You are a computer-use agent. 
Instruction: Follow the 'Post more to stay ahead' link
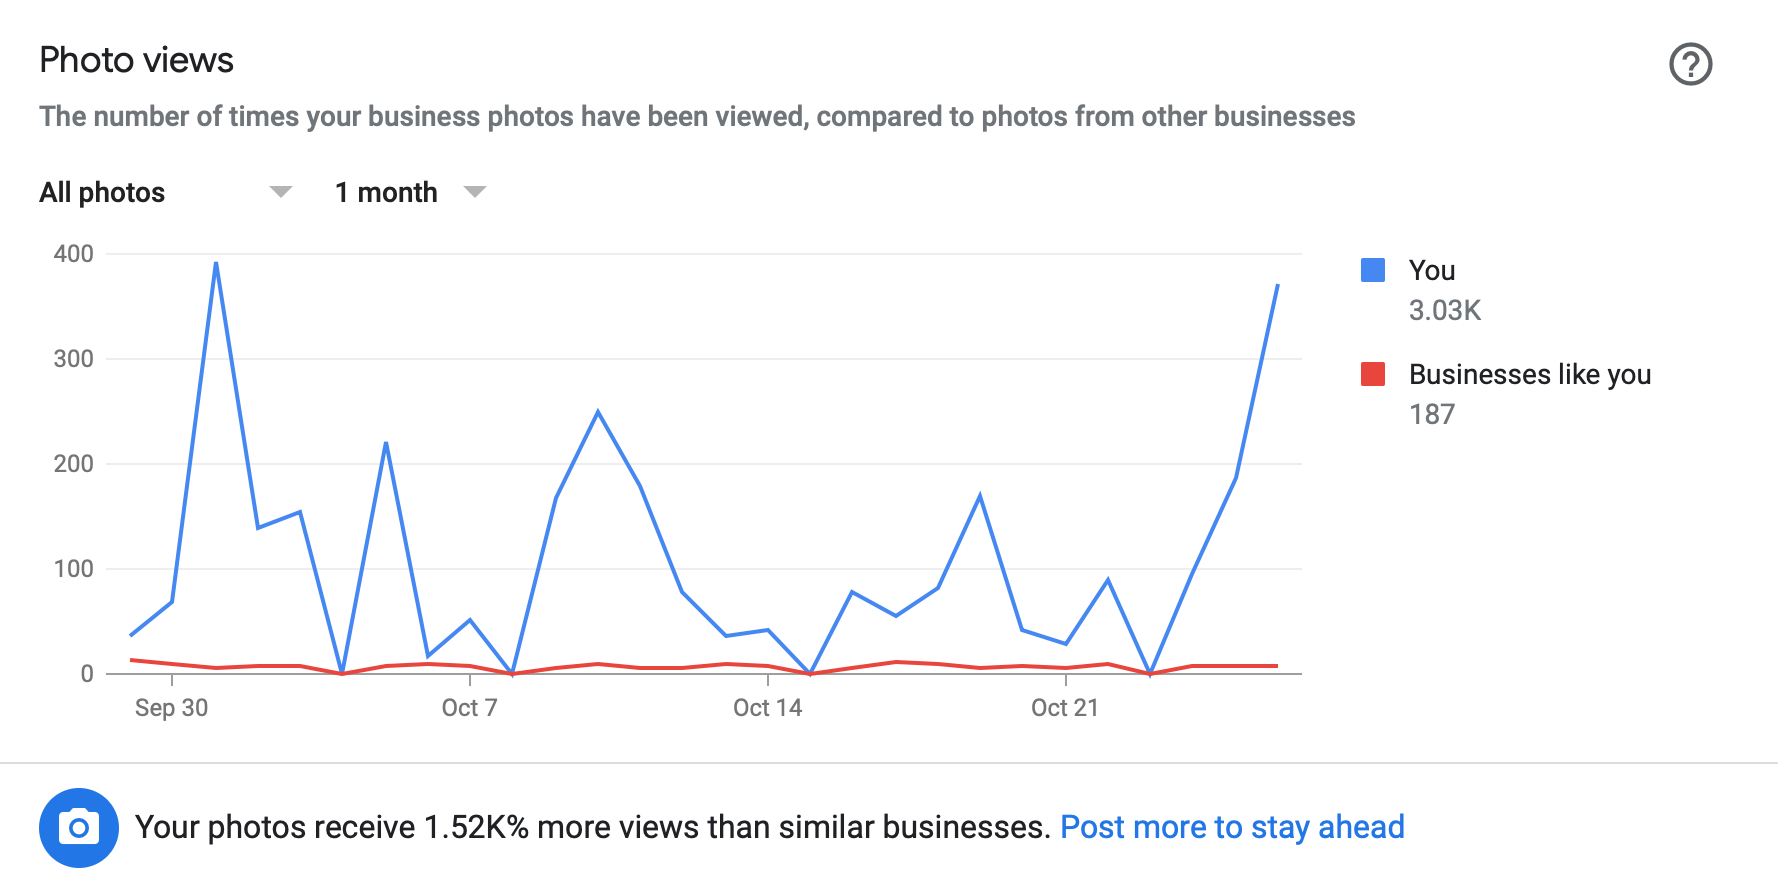pyautogui.click(x=1234, y=827)
